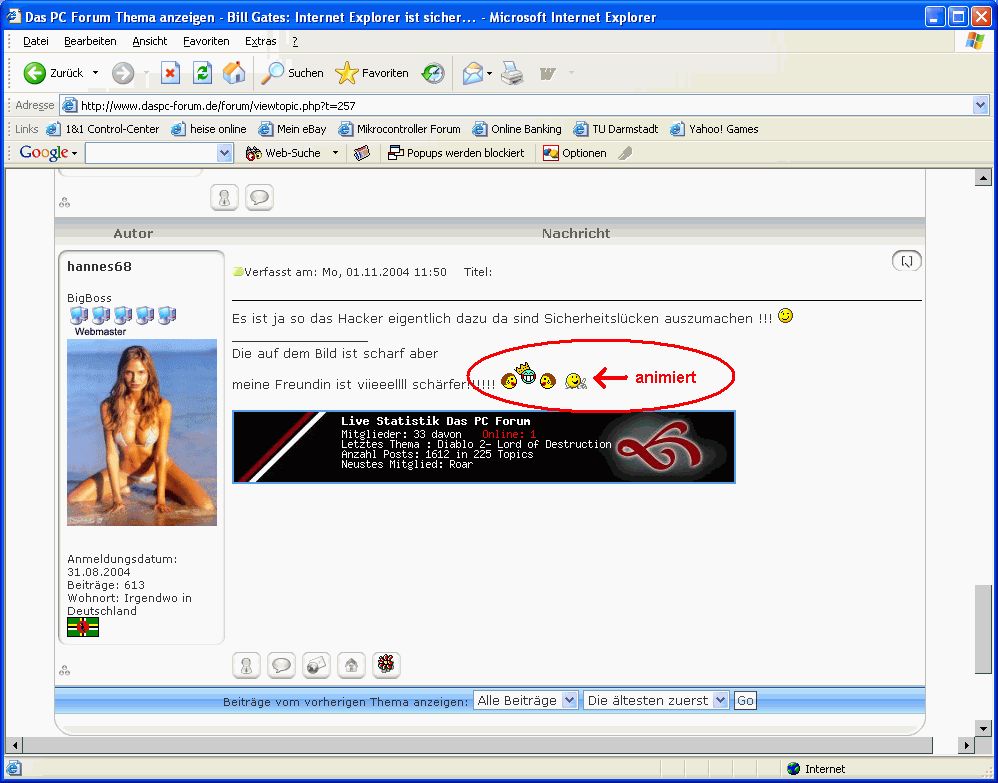Click the flower icon below the post
998x783 pixels.
386,665
